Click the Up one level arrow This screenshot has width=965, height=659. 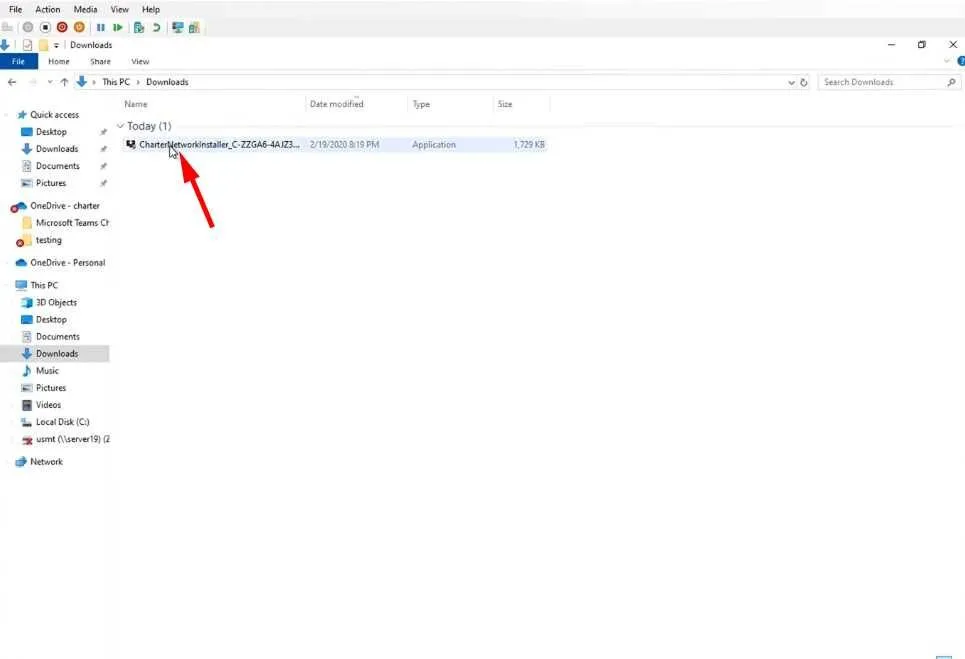tap(65, 82)
